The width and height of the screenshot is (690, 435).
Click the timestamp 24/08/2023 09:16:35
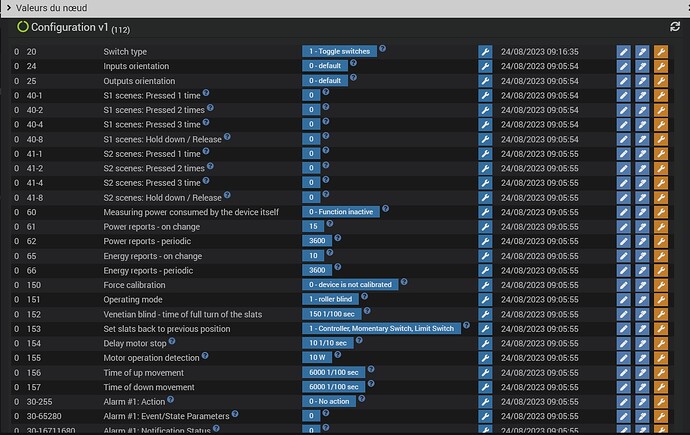(540, 51)
